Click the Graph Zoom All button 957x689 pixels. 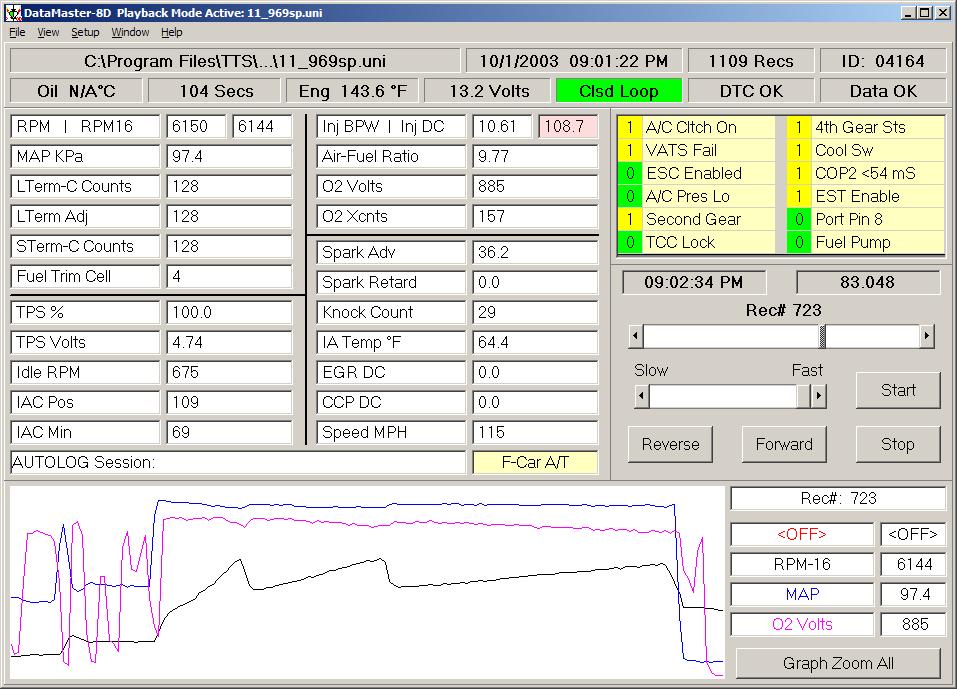tap(838, 663)
